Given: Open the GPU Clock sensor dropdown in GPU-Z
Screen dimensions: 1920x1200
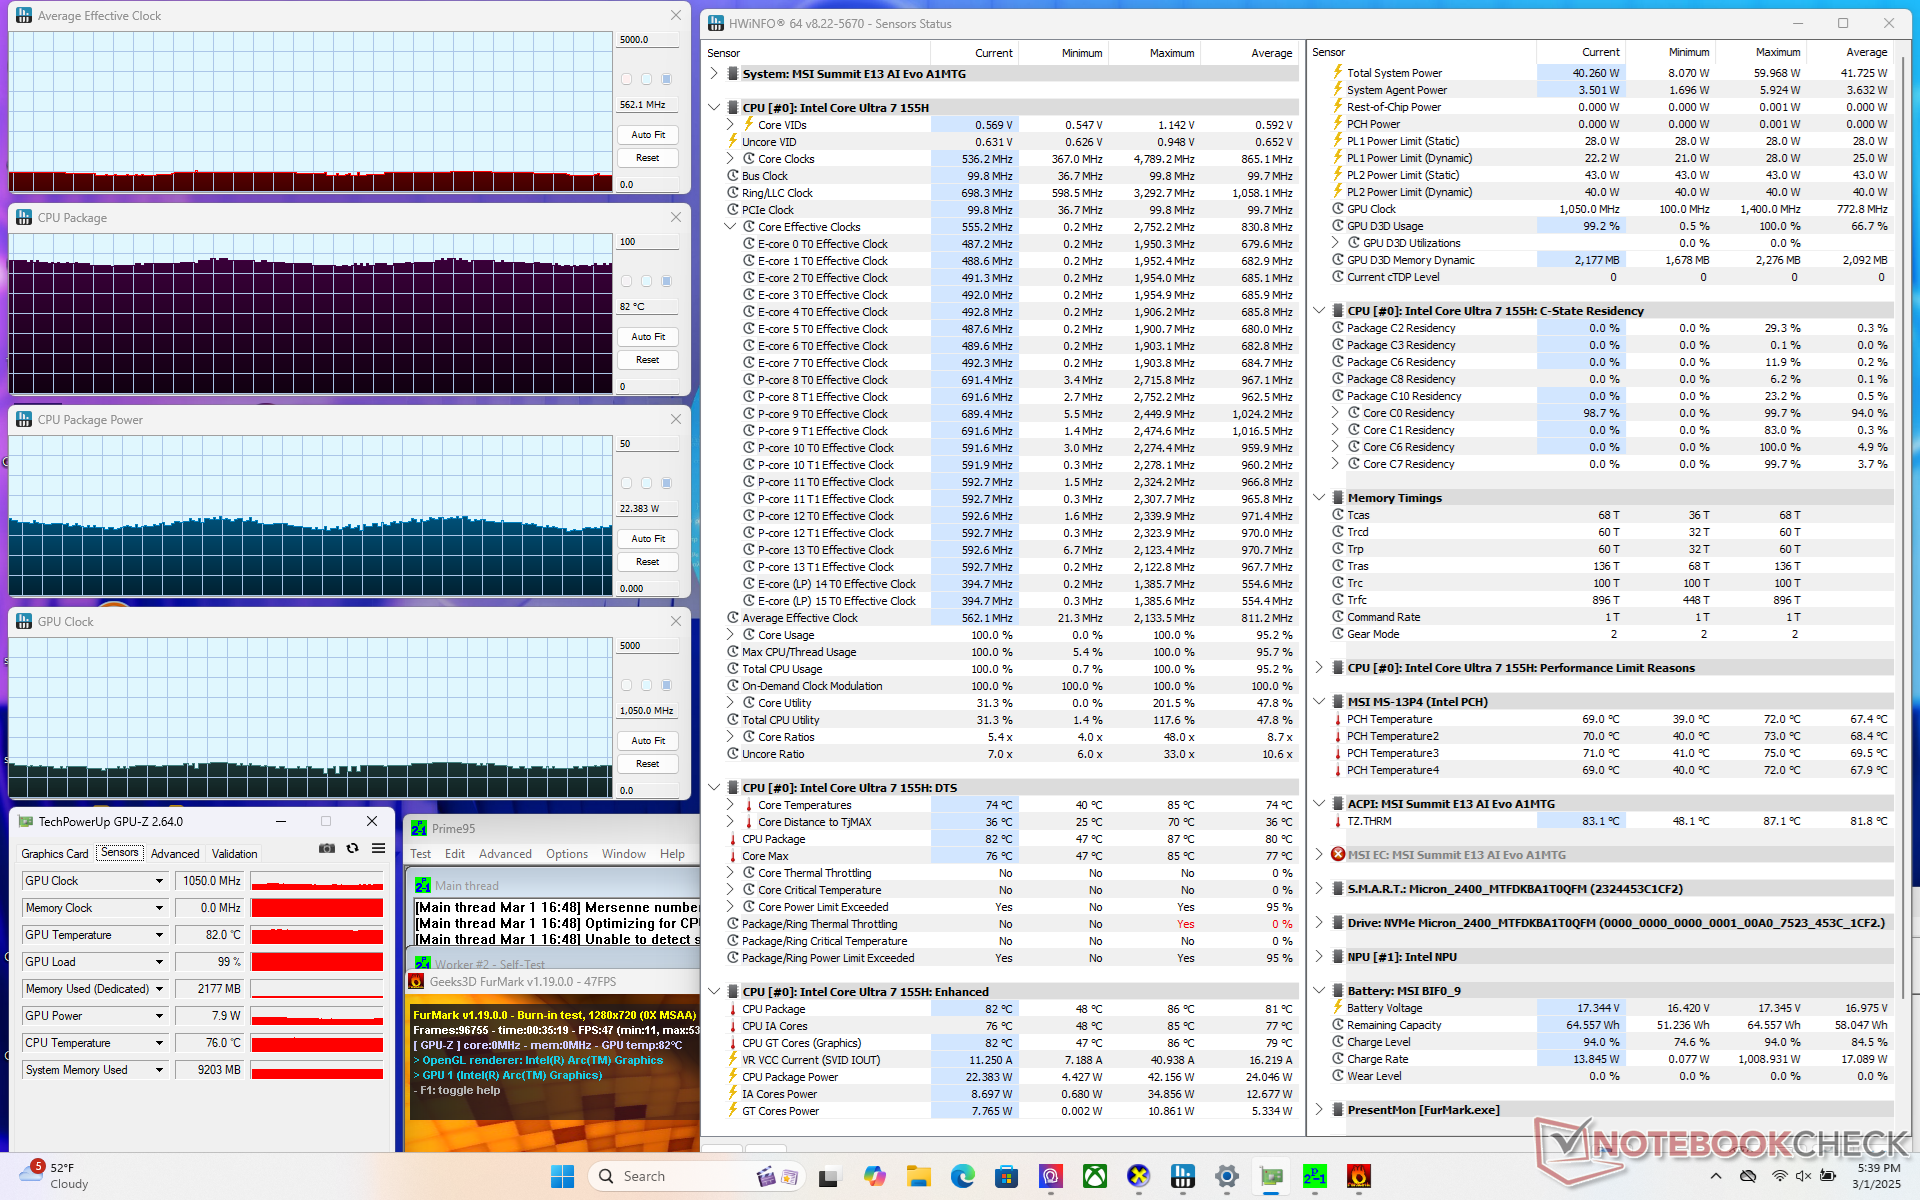Looking at the screenshot, I should (159, 881).
